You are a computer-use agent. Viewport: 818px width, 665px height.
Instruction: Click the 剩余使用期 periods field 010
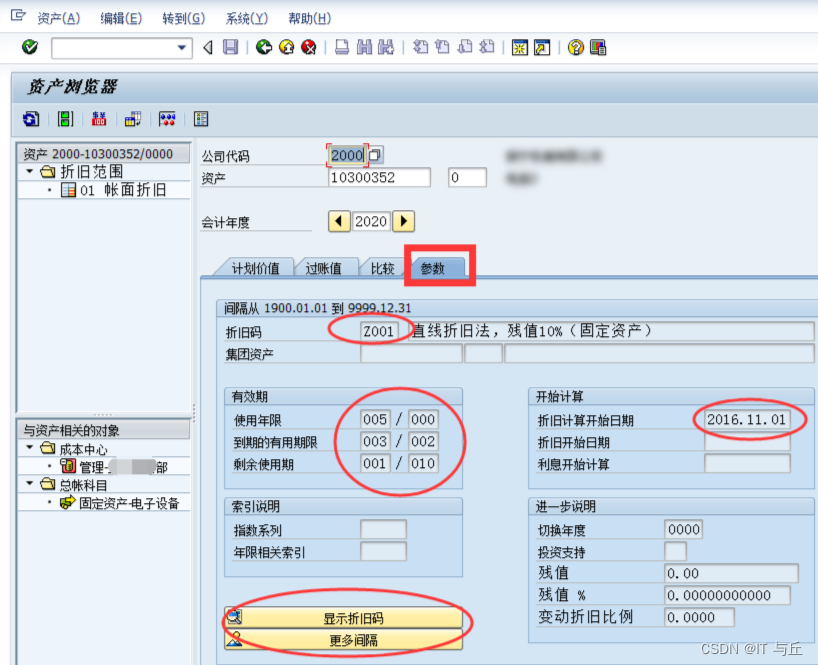point(423,463)
